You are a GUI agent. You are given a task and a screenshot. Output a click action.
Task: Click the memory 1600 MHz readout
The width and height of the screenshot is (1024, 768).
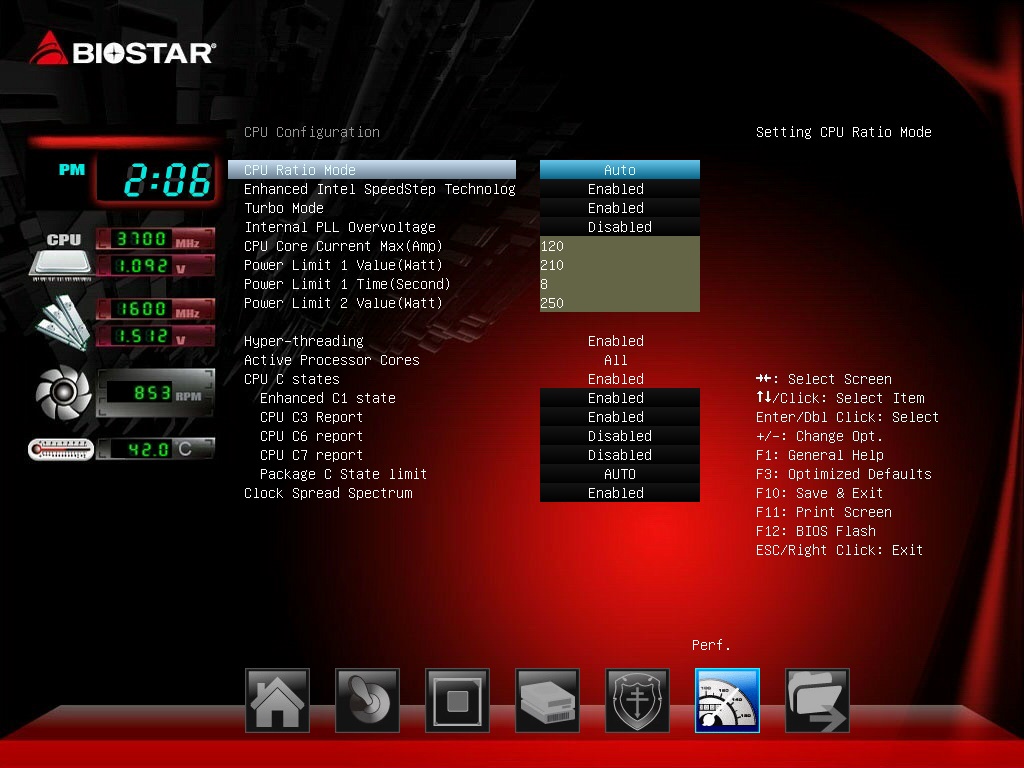pyautogui.click(x=155, y=309)
